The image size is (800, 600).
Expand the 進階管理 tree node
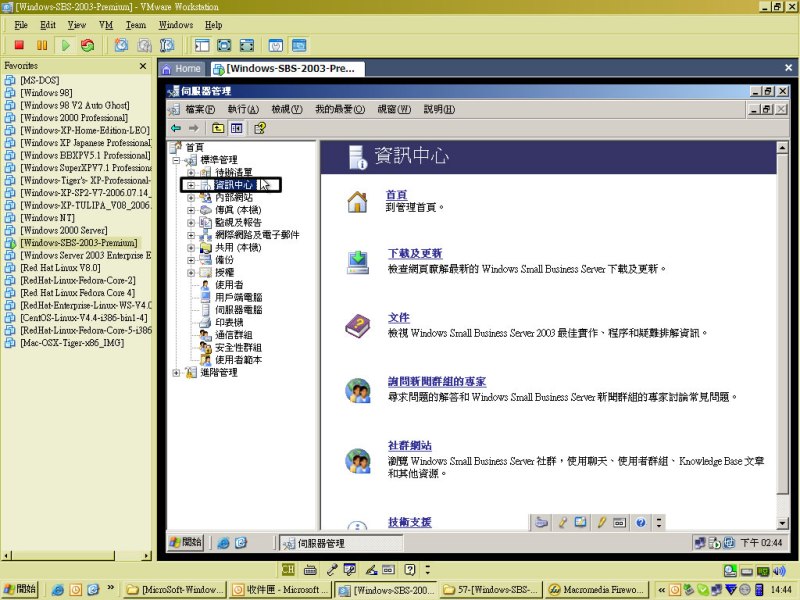[x=176, y=373]
